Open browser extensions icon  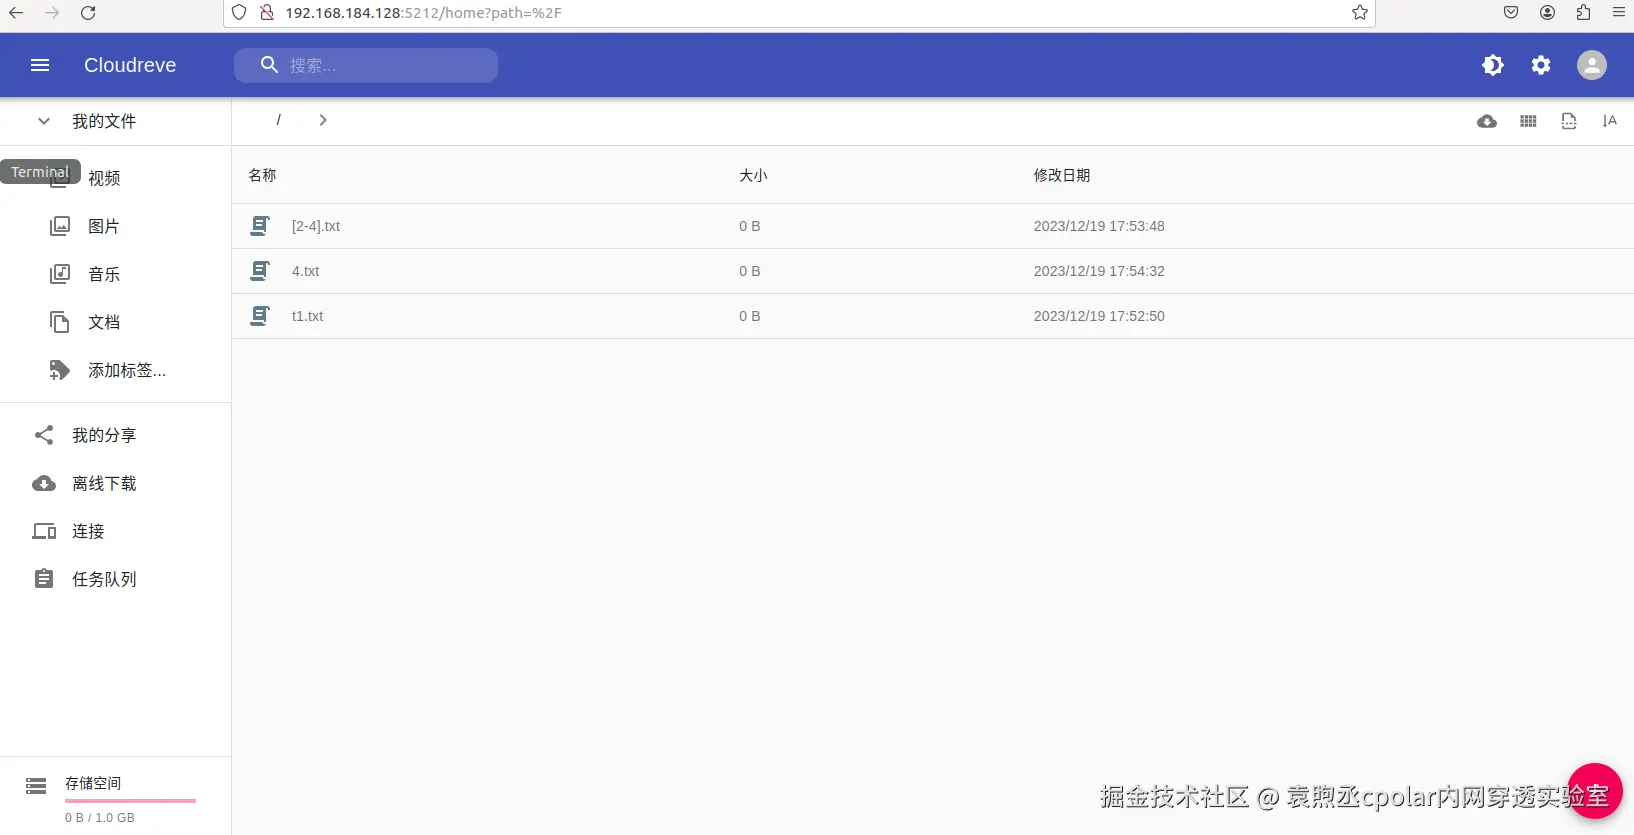point(1583,13)
